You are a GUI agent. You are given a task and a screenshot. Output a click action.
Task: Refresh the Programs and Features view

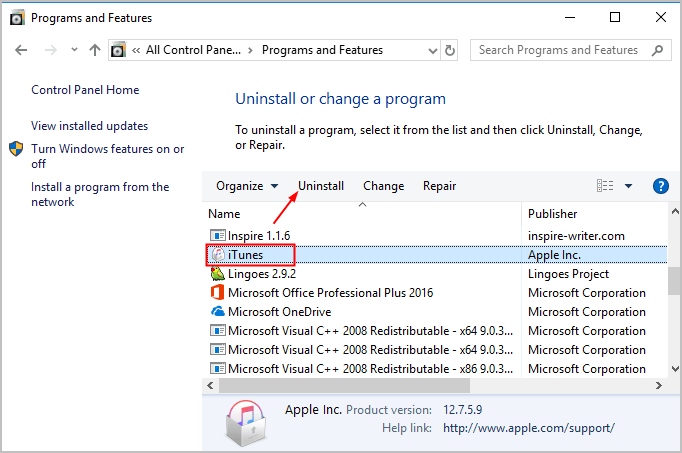[x=450, y=50]
